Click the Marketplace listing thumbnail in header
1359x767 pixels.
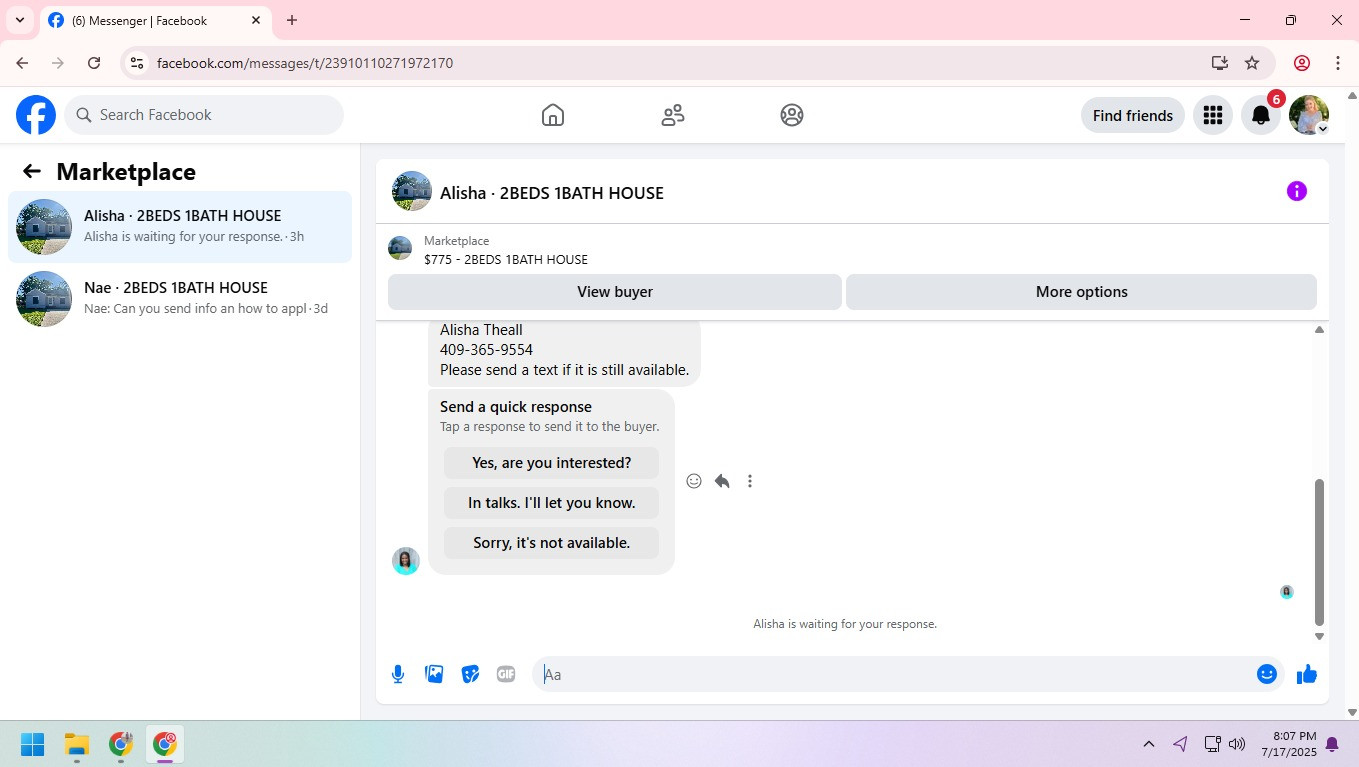click(400, 248)
